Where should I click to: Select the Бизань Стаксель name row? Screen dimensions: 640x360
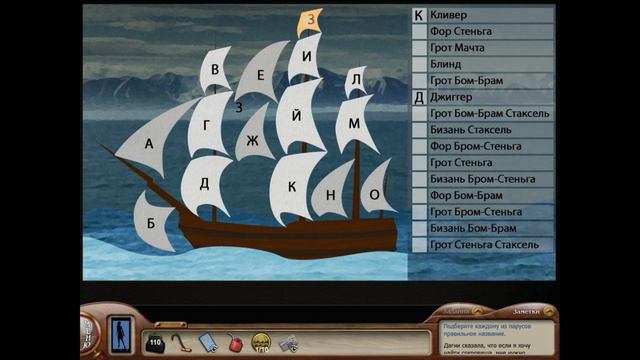(x=491, y=130)
